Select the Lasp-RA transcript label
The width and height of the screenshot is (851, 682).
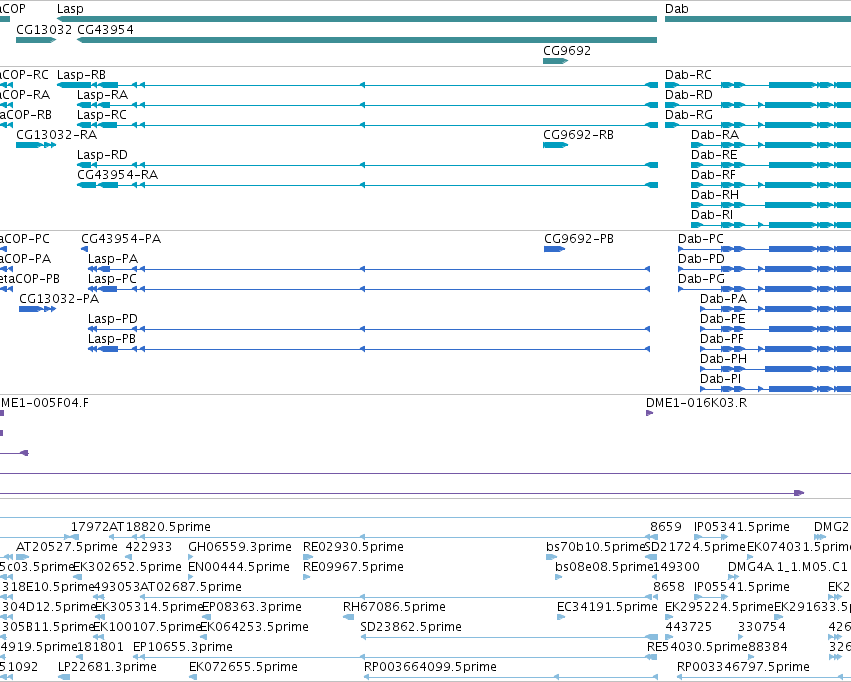pos(103,94)
